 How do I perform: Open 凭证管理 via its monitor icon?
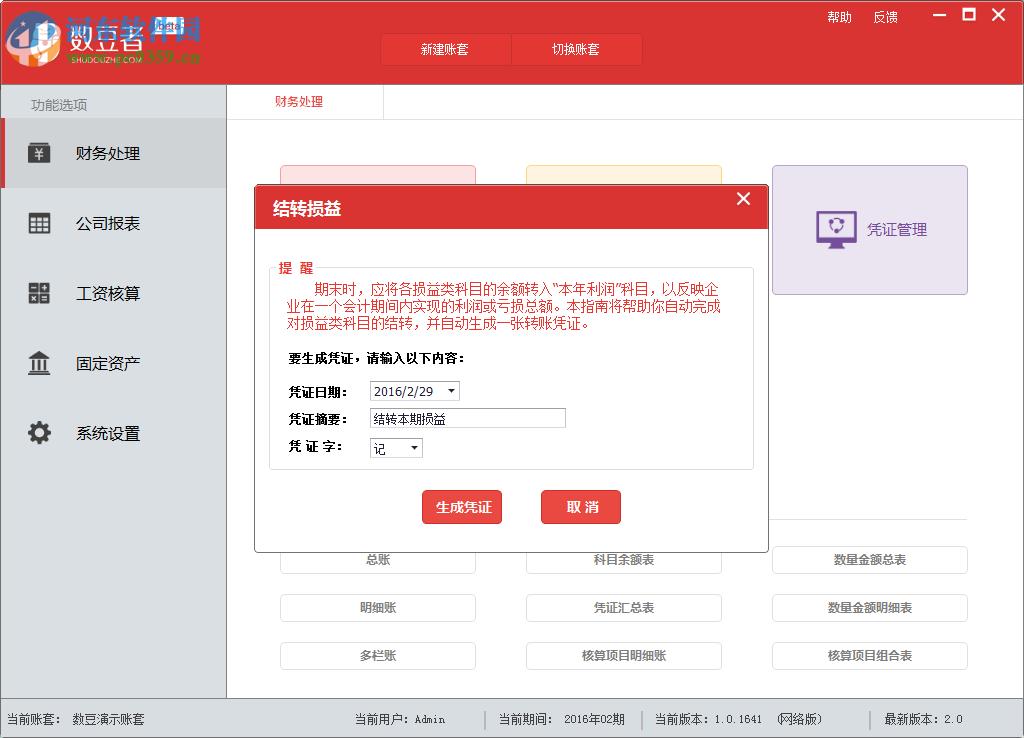tap(836, 229)
